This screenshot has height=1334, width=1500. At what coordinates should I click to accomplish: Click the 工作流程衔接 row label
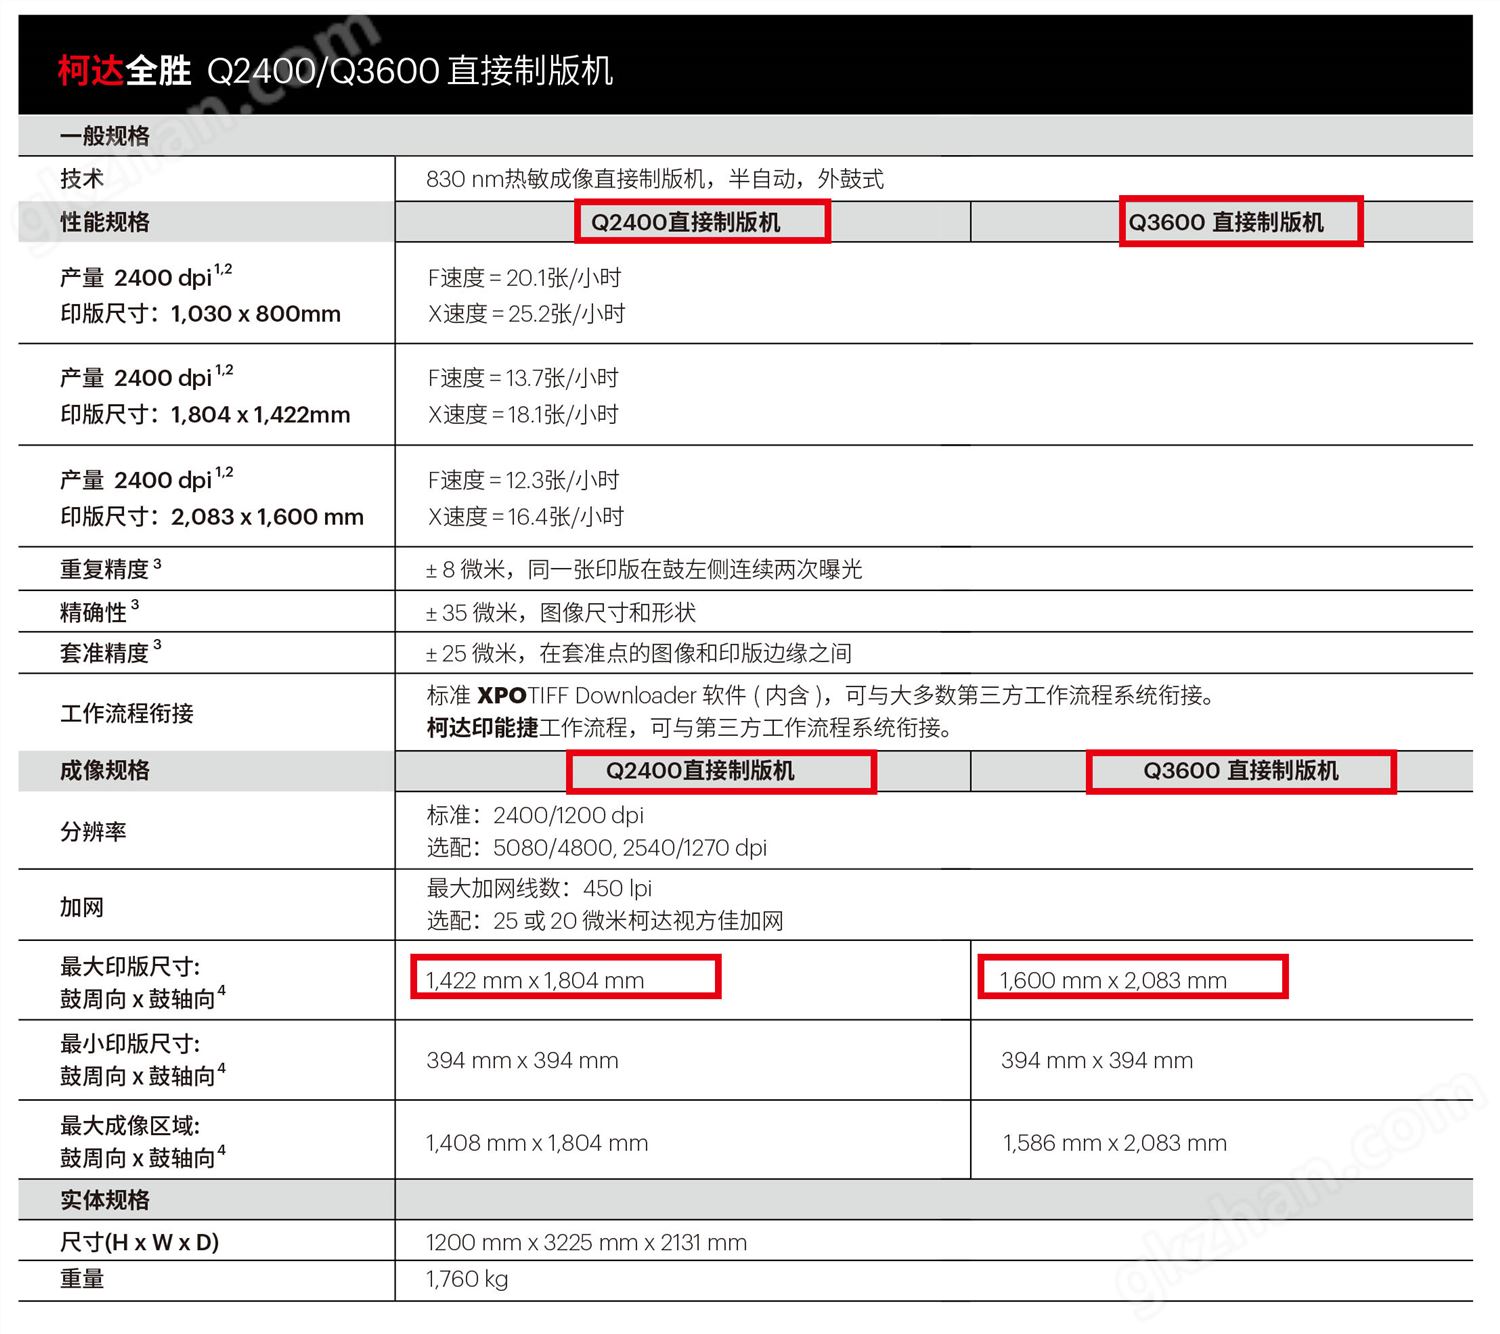point(127,713)
